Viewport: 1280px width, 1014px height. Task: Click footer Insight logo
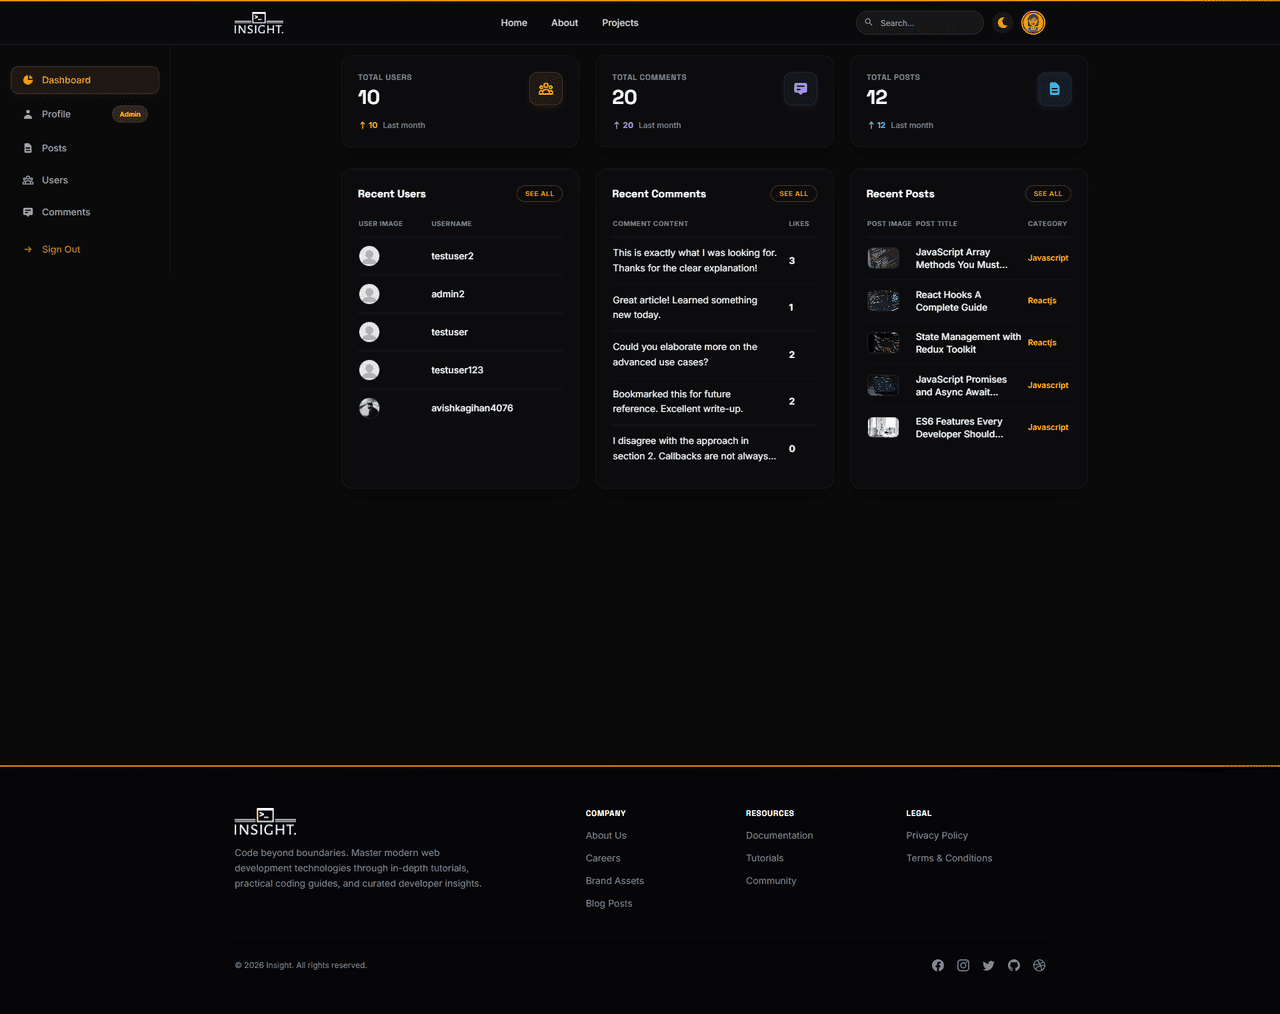265,822
